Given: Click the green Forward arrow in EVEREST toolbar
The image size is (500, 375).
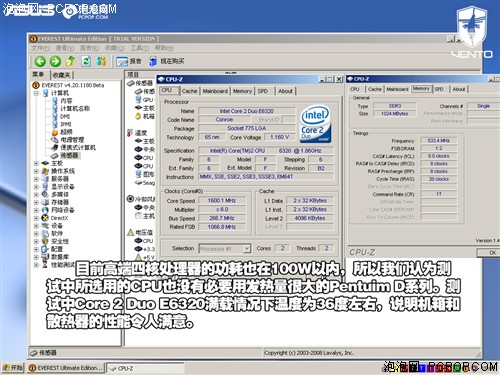Looking at the screenshot, I should [55, 61].
